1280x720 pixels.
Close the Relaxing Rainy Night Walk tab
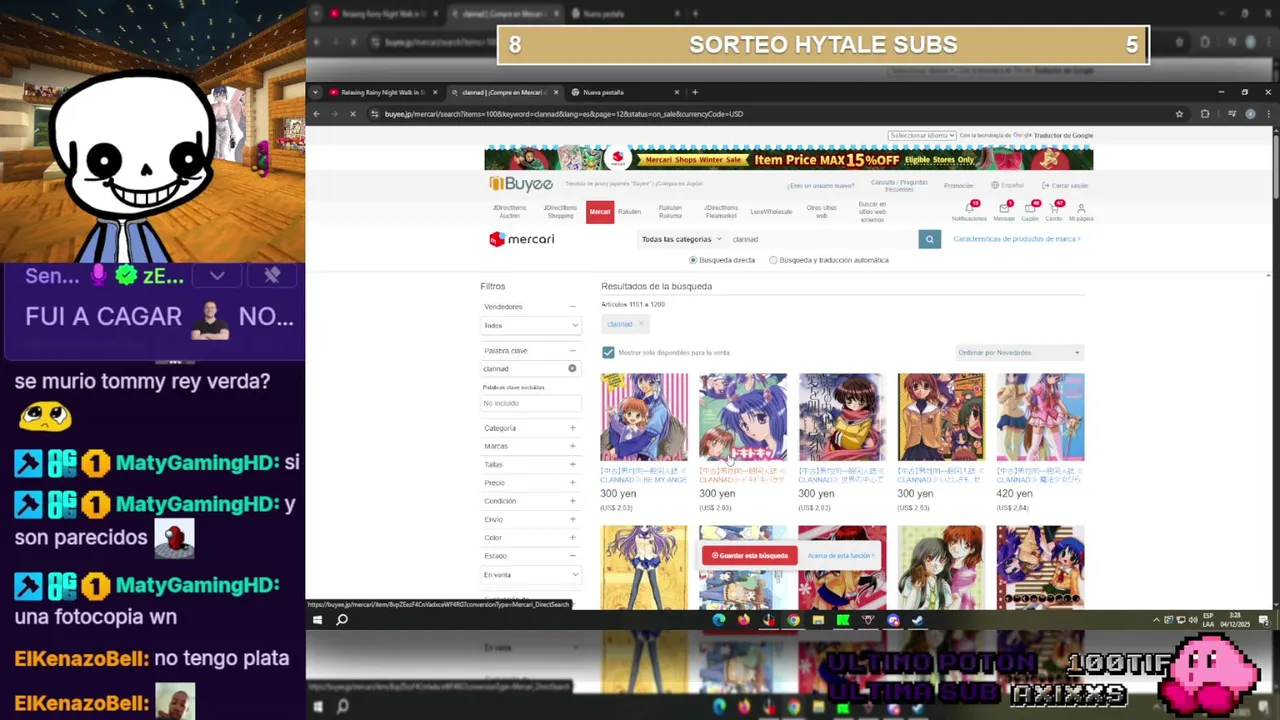[x=435, y=92]
